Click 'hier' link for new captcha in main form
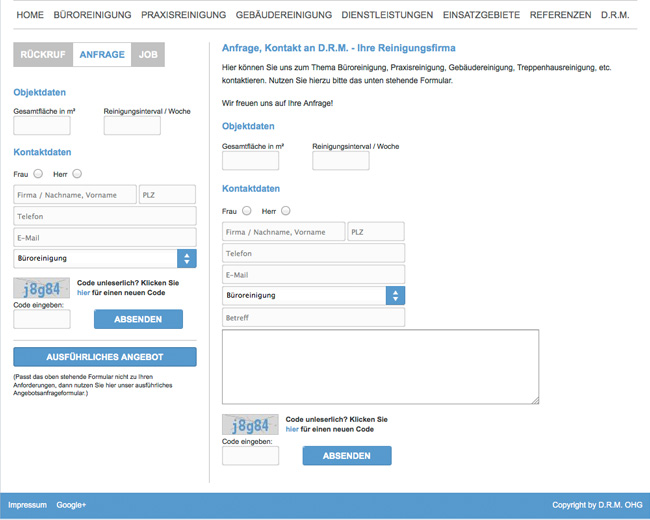This screenshot has height=520, width=650. (x=292, y=429)
